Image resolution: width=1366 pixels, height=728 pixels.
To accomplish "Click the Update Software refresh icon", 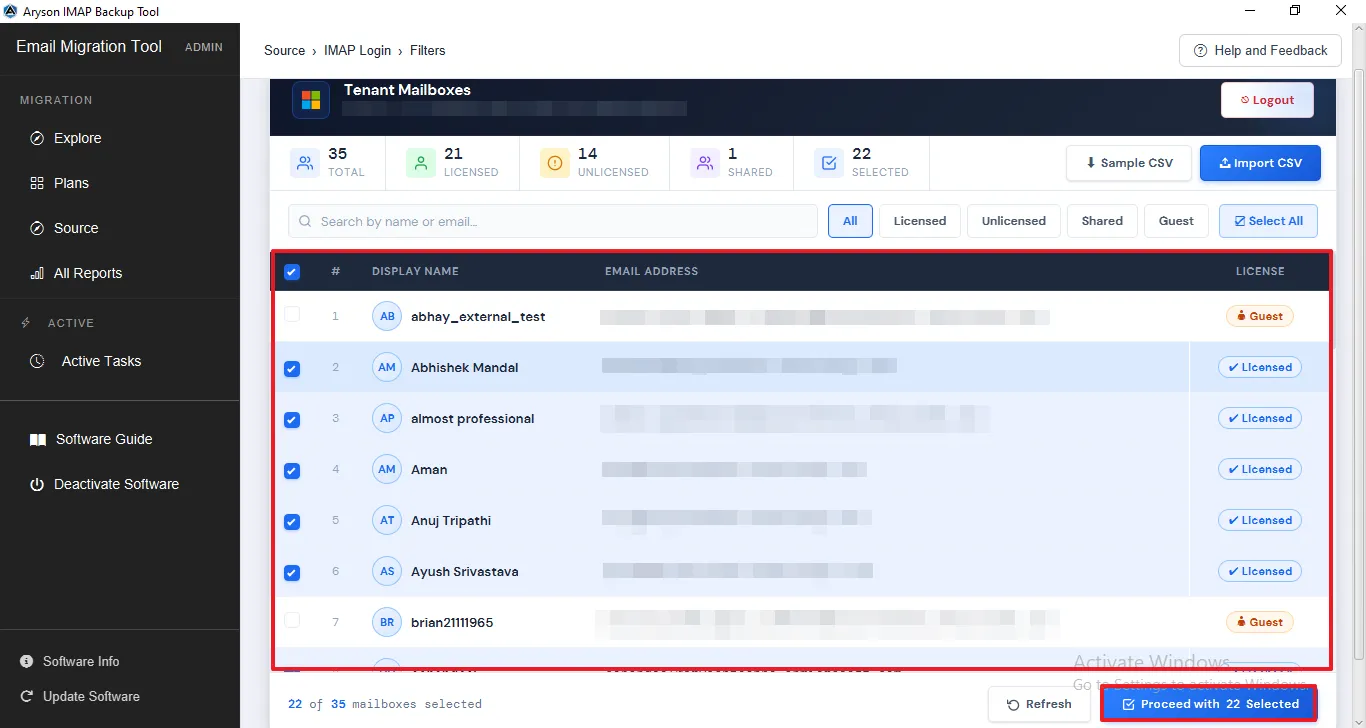I will (26, 696).
